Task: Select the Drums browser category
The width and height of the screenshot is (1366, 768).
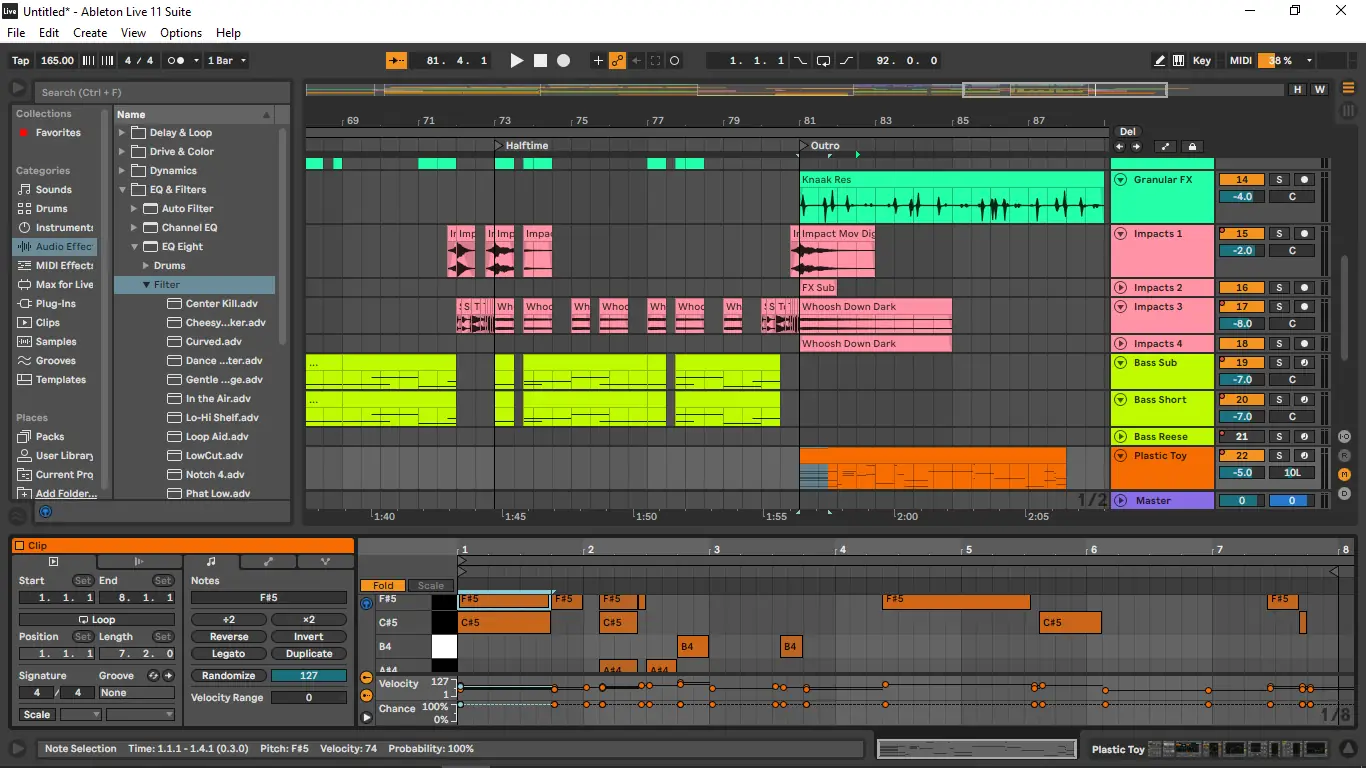Action: [51, 209]
